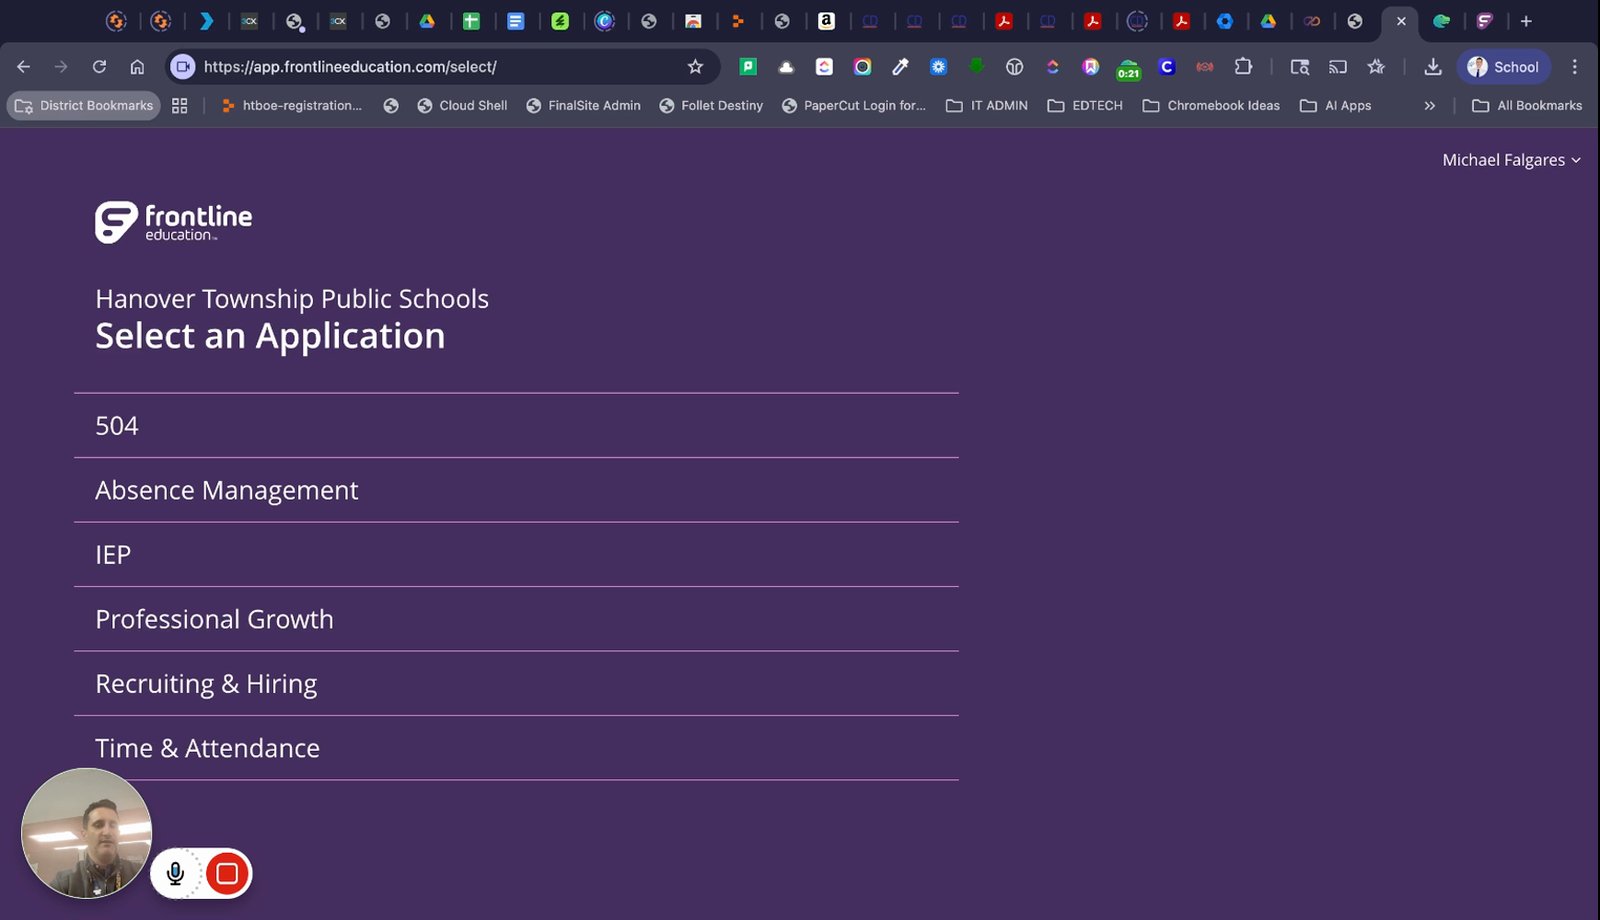
Task: Open a new browser tab
Action: (1526, 21)
